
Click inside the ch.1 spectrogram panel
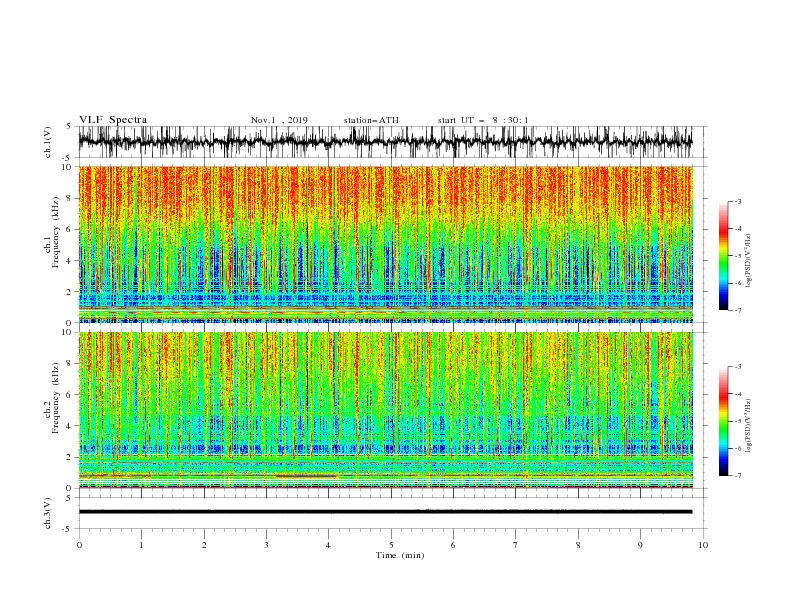(x=385, y=244)
